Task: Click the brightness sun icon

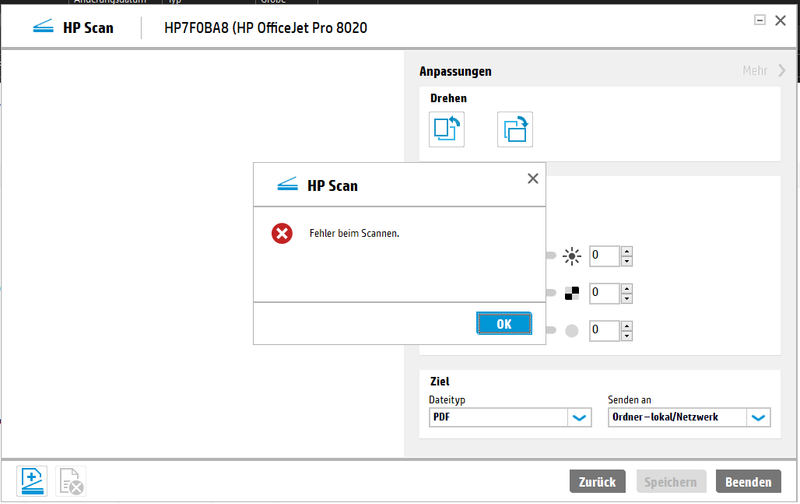Action: pyautogui.click(x=572, y=256)
